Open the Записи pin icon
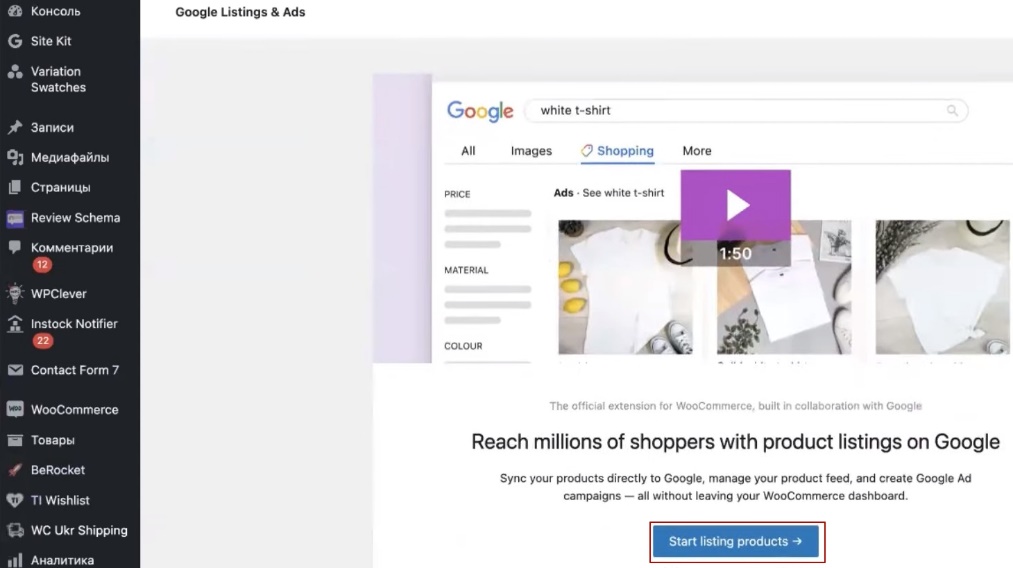Viewport: 1013px width, 568px height. click(15, 127)
